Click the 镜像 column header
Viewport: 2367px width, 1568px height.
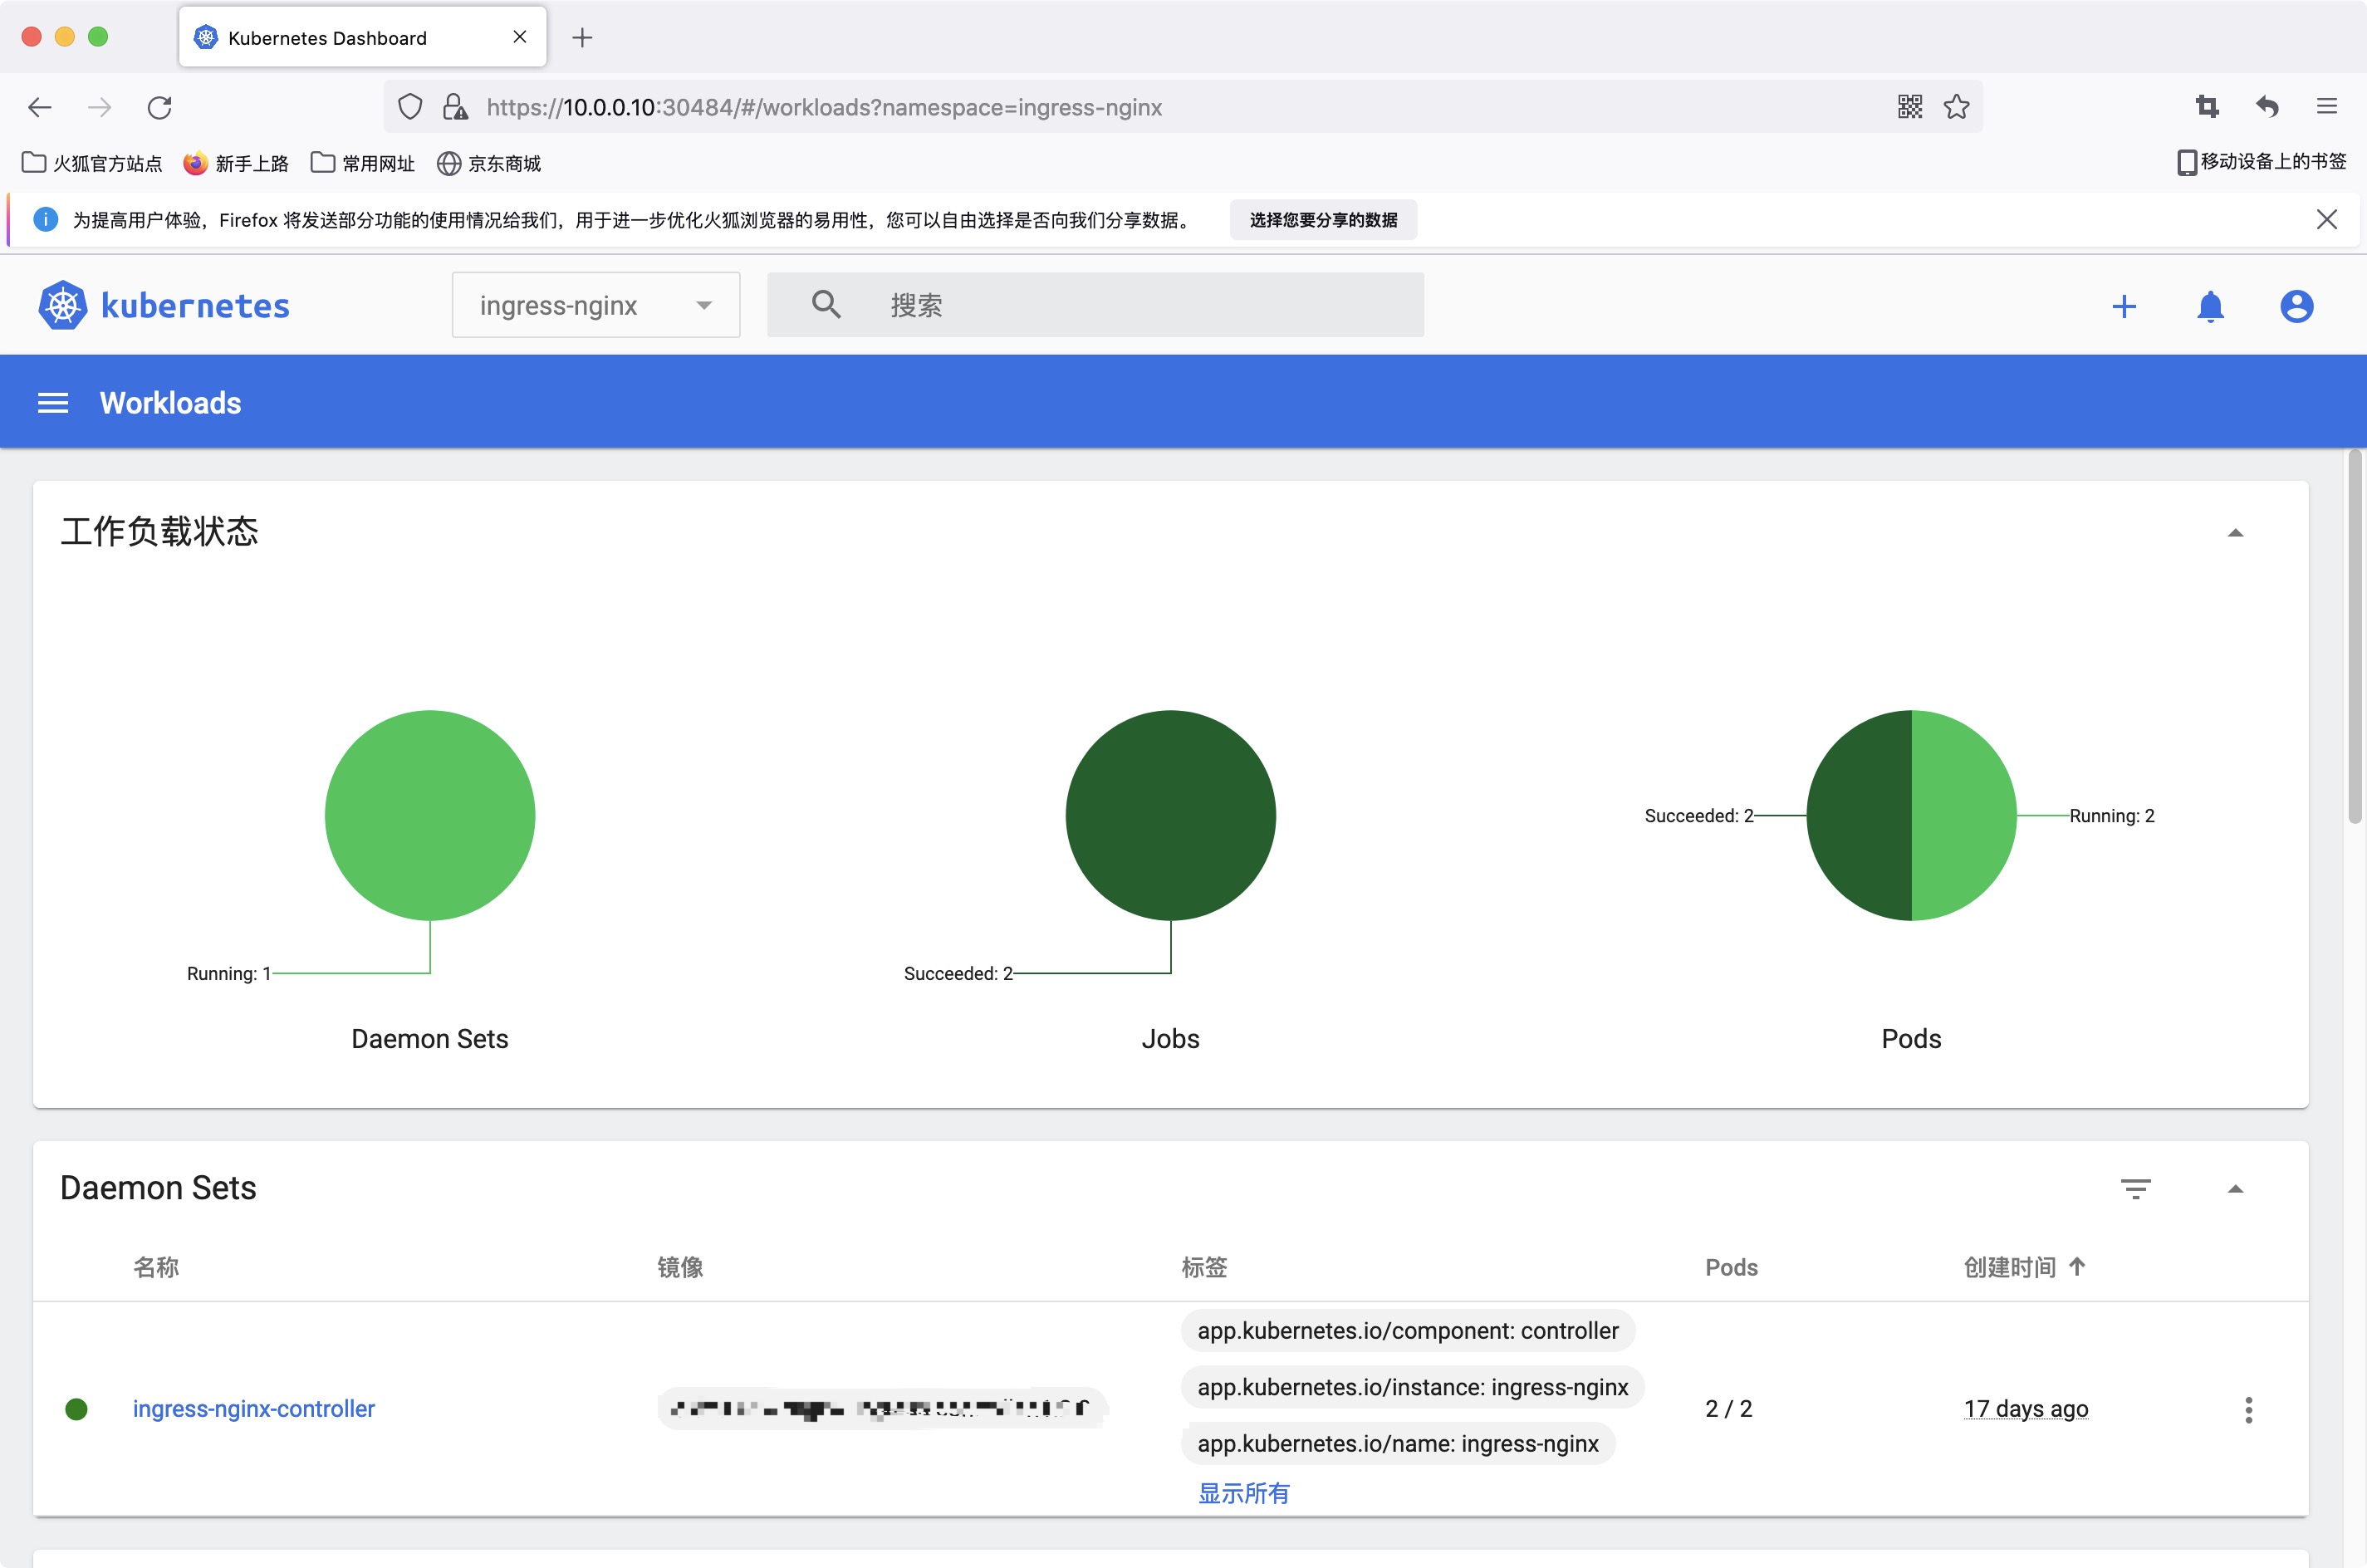point(680,1267)
